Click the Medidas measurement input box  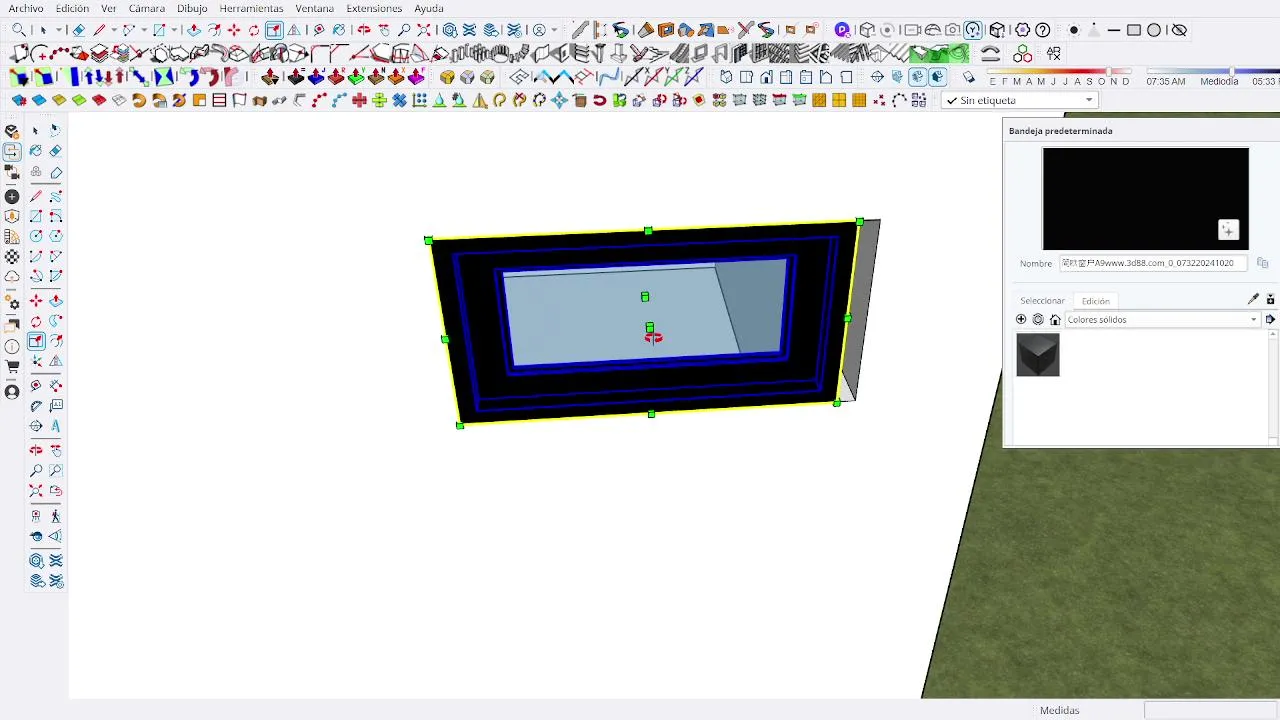coord(1211,710)
